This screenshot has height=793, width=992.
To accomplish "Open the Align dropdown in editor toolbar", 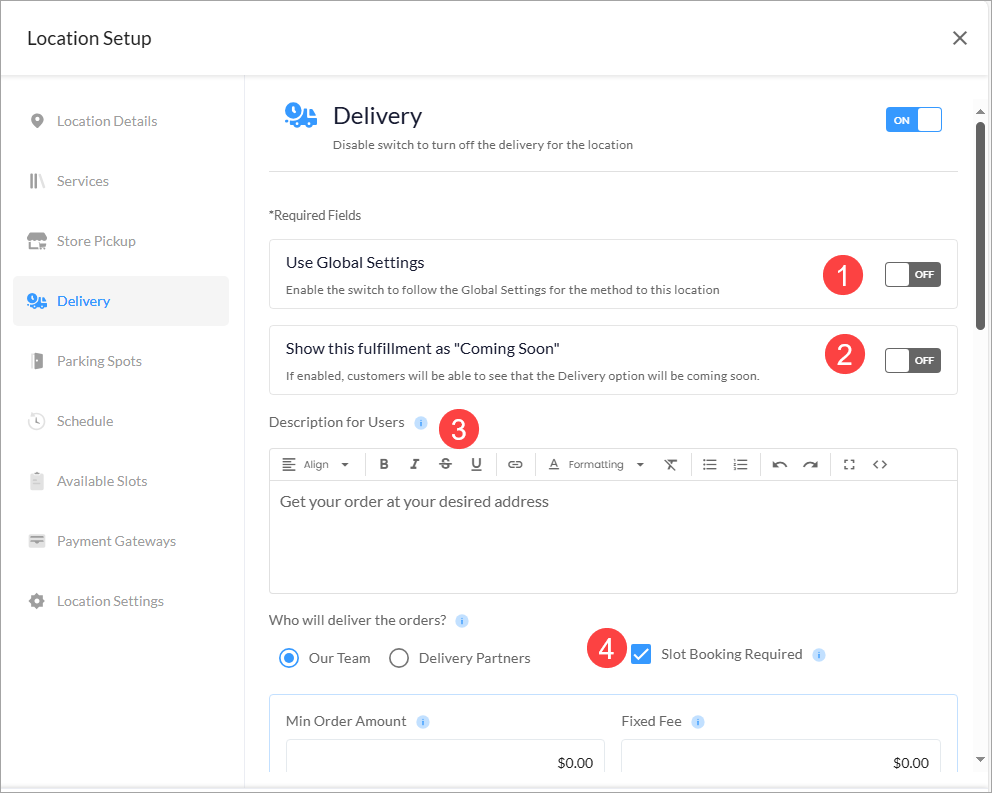I will pyautogui.click(x=315, y=465).
